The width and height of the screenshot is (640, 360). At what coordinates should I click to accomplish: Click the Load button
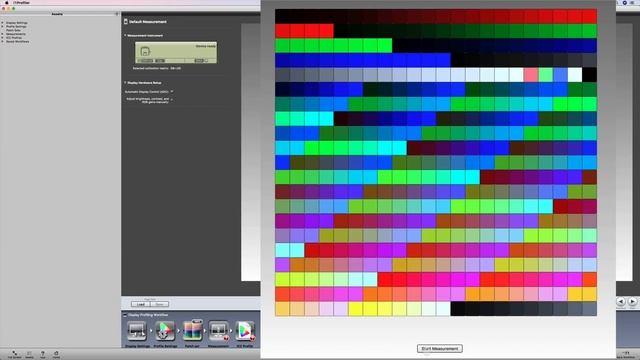[x=140, y=304]
